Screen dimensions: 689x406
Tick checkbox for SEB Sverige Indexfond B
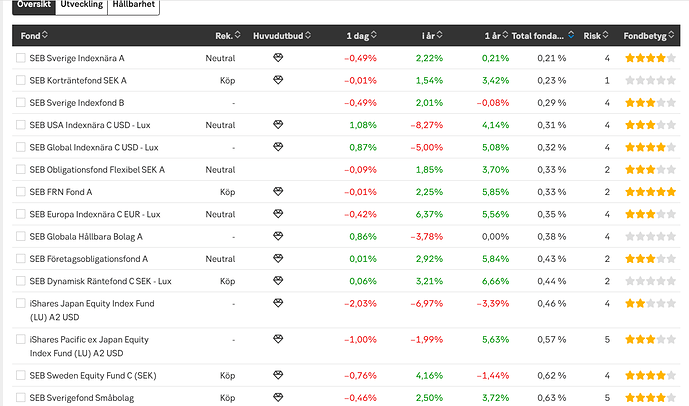tap(21, 103)
